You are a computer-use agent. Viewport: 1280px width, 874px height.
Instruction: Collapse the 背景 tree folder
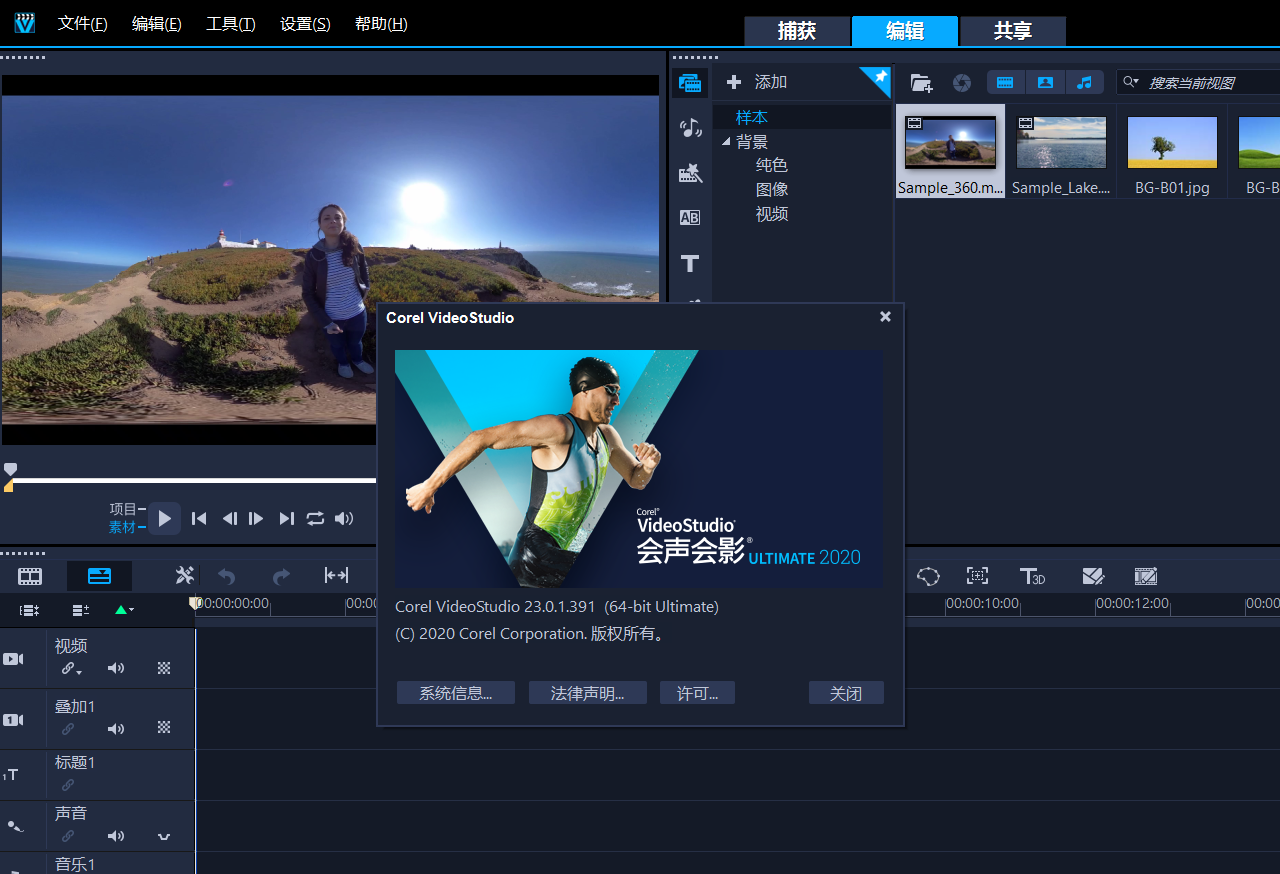pos(726,142)
